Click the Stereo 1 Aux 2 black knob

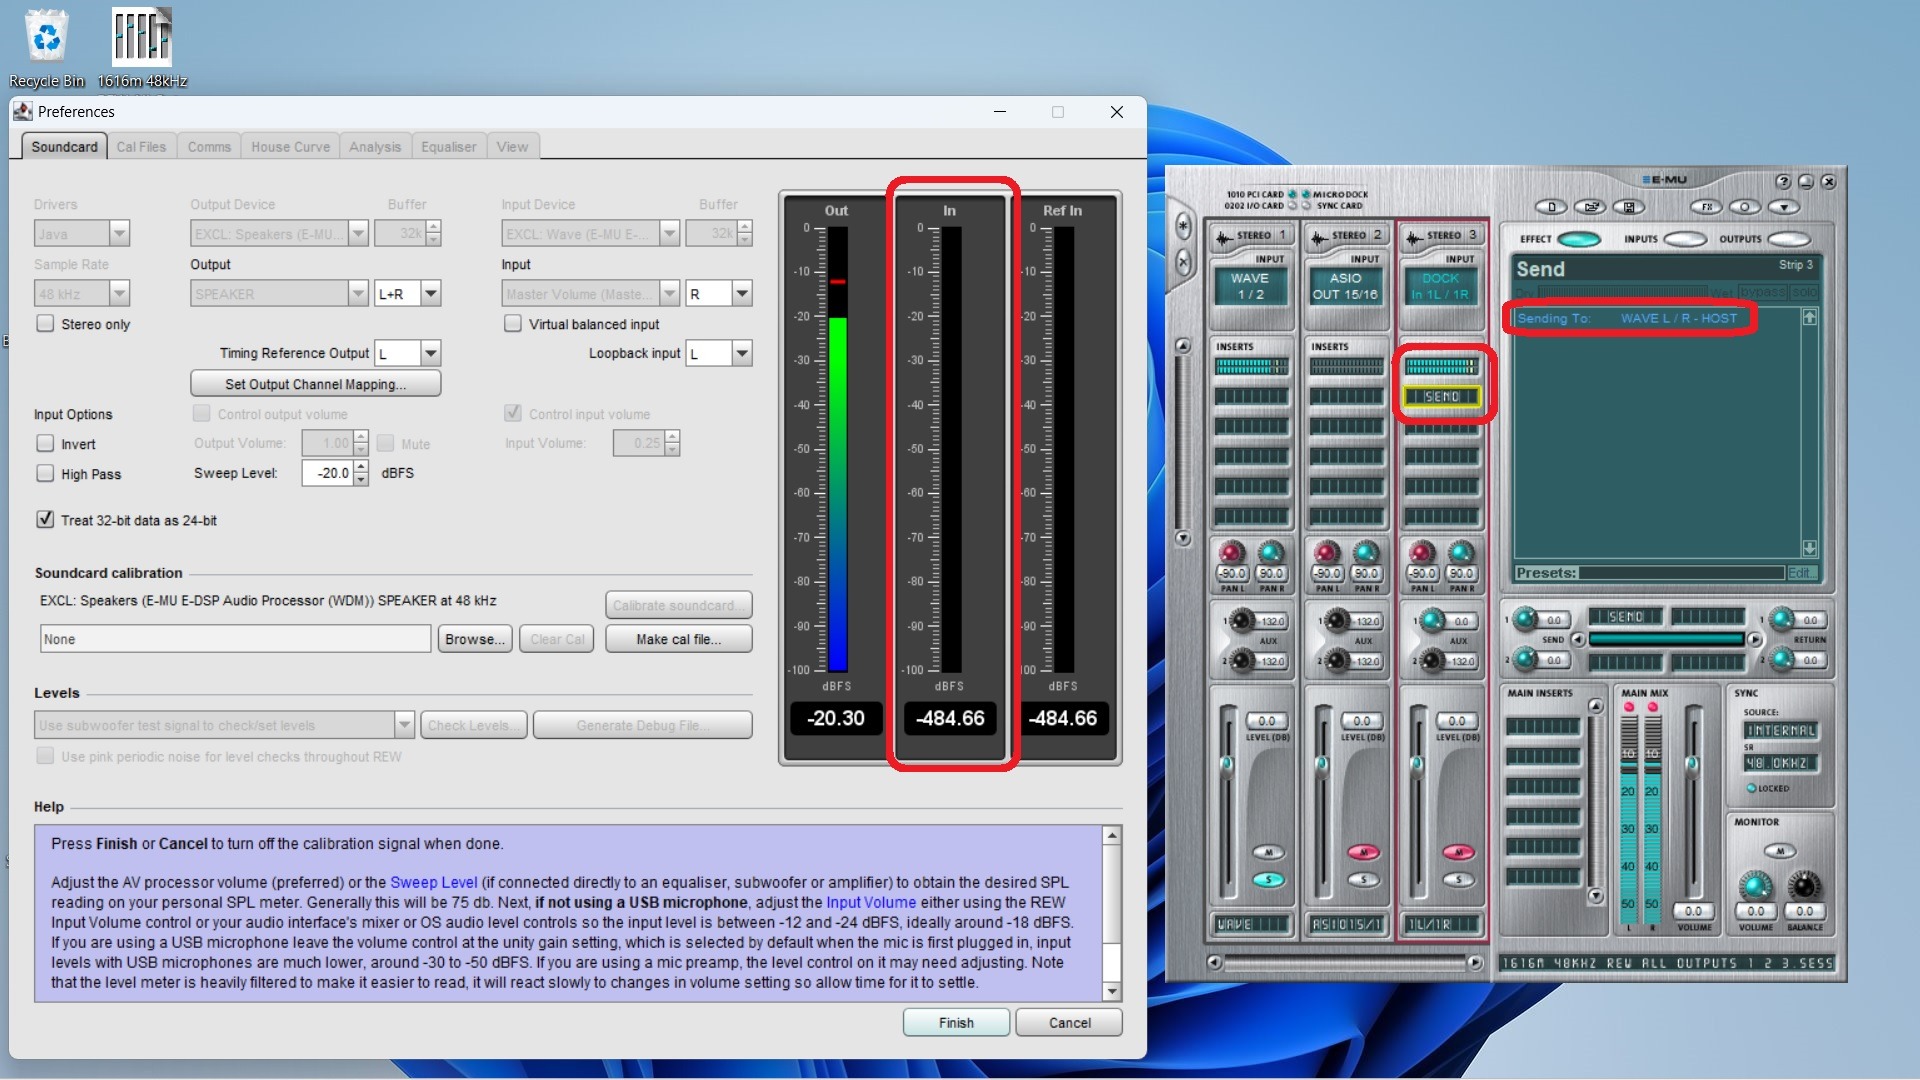click(x=1242, y=660)
